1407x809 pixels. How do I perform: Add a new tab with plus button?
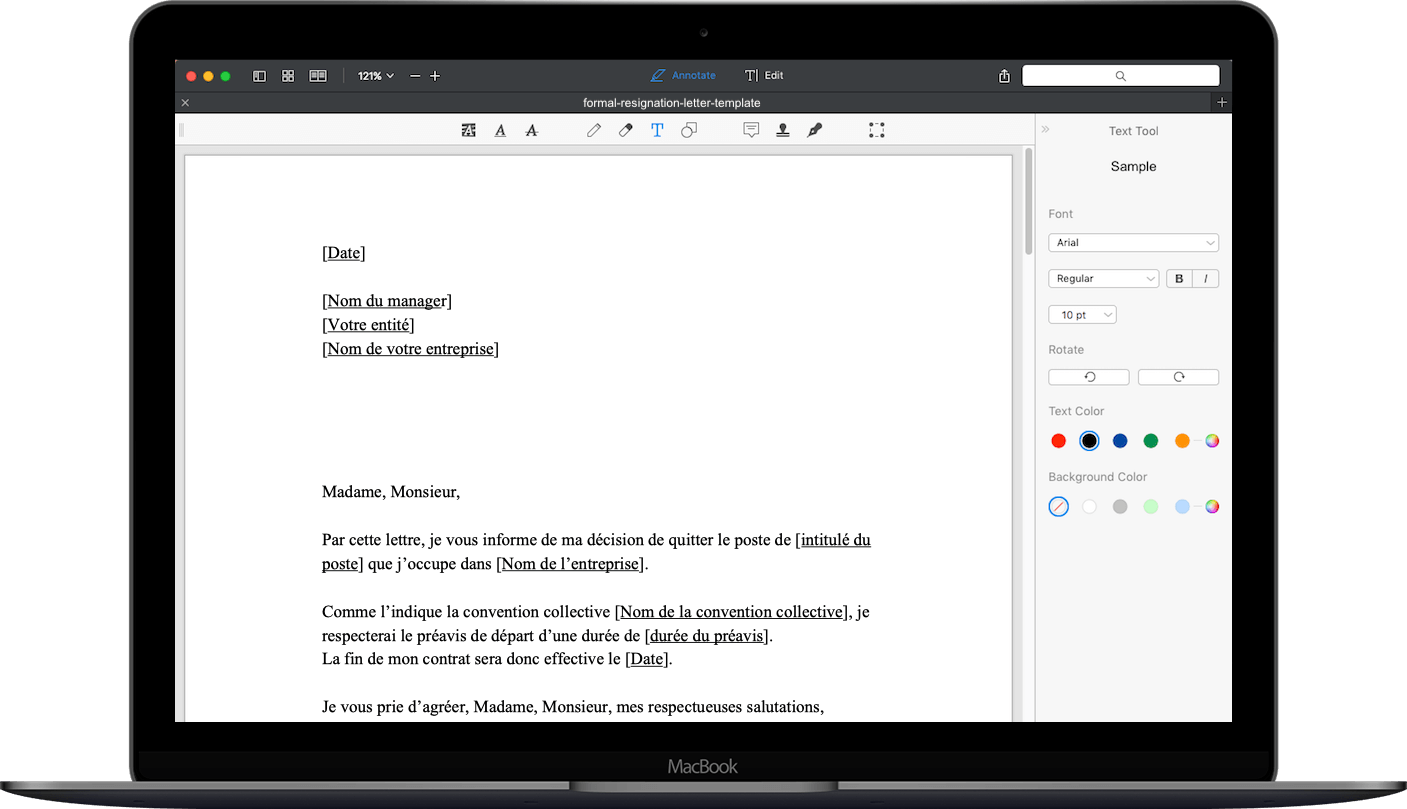click(1221, 103)
